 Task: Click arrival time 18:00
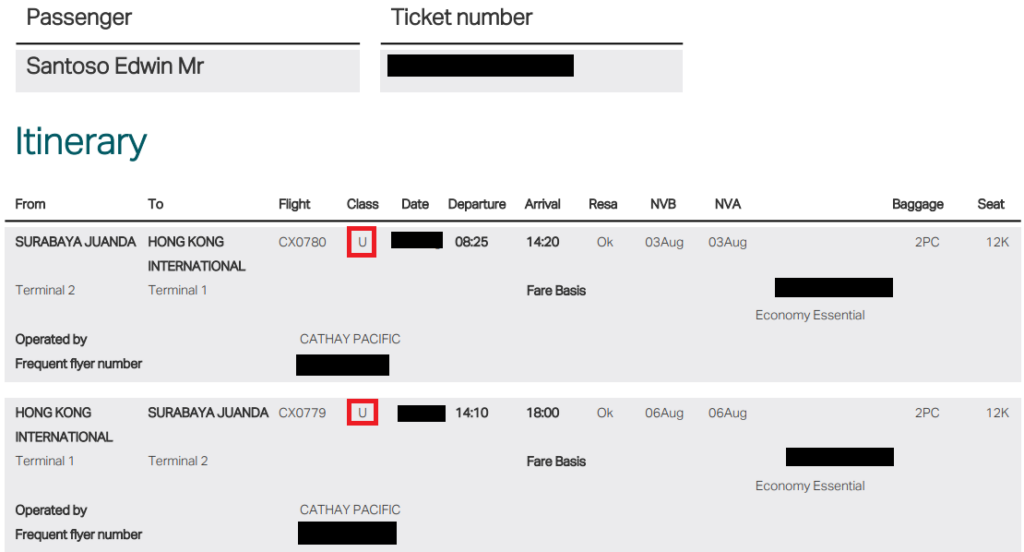point(543,413)
